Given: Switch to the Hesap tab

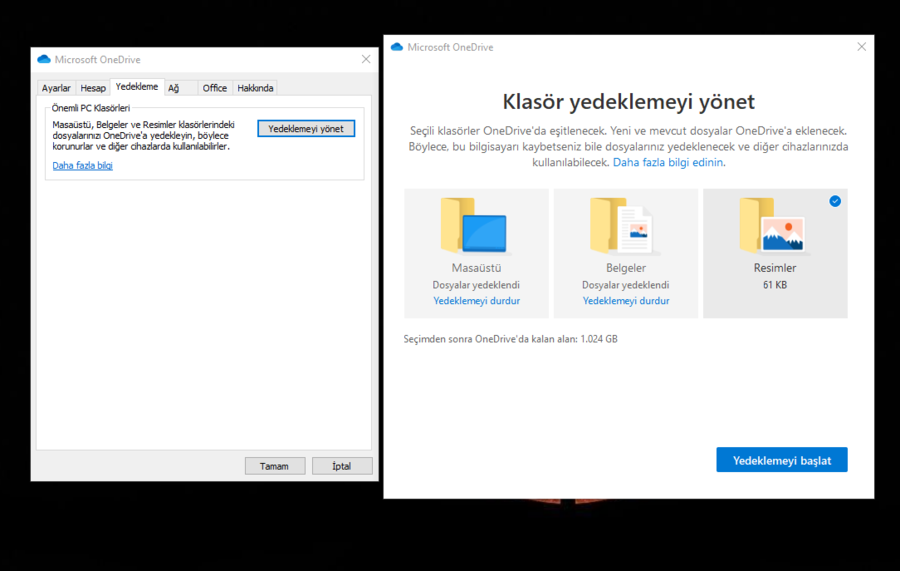Looking at the screenshot, I should tap(92, 88).
